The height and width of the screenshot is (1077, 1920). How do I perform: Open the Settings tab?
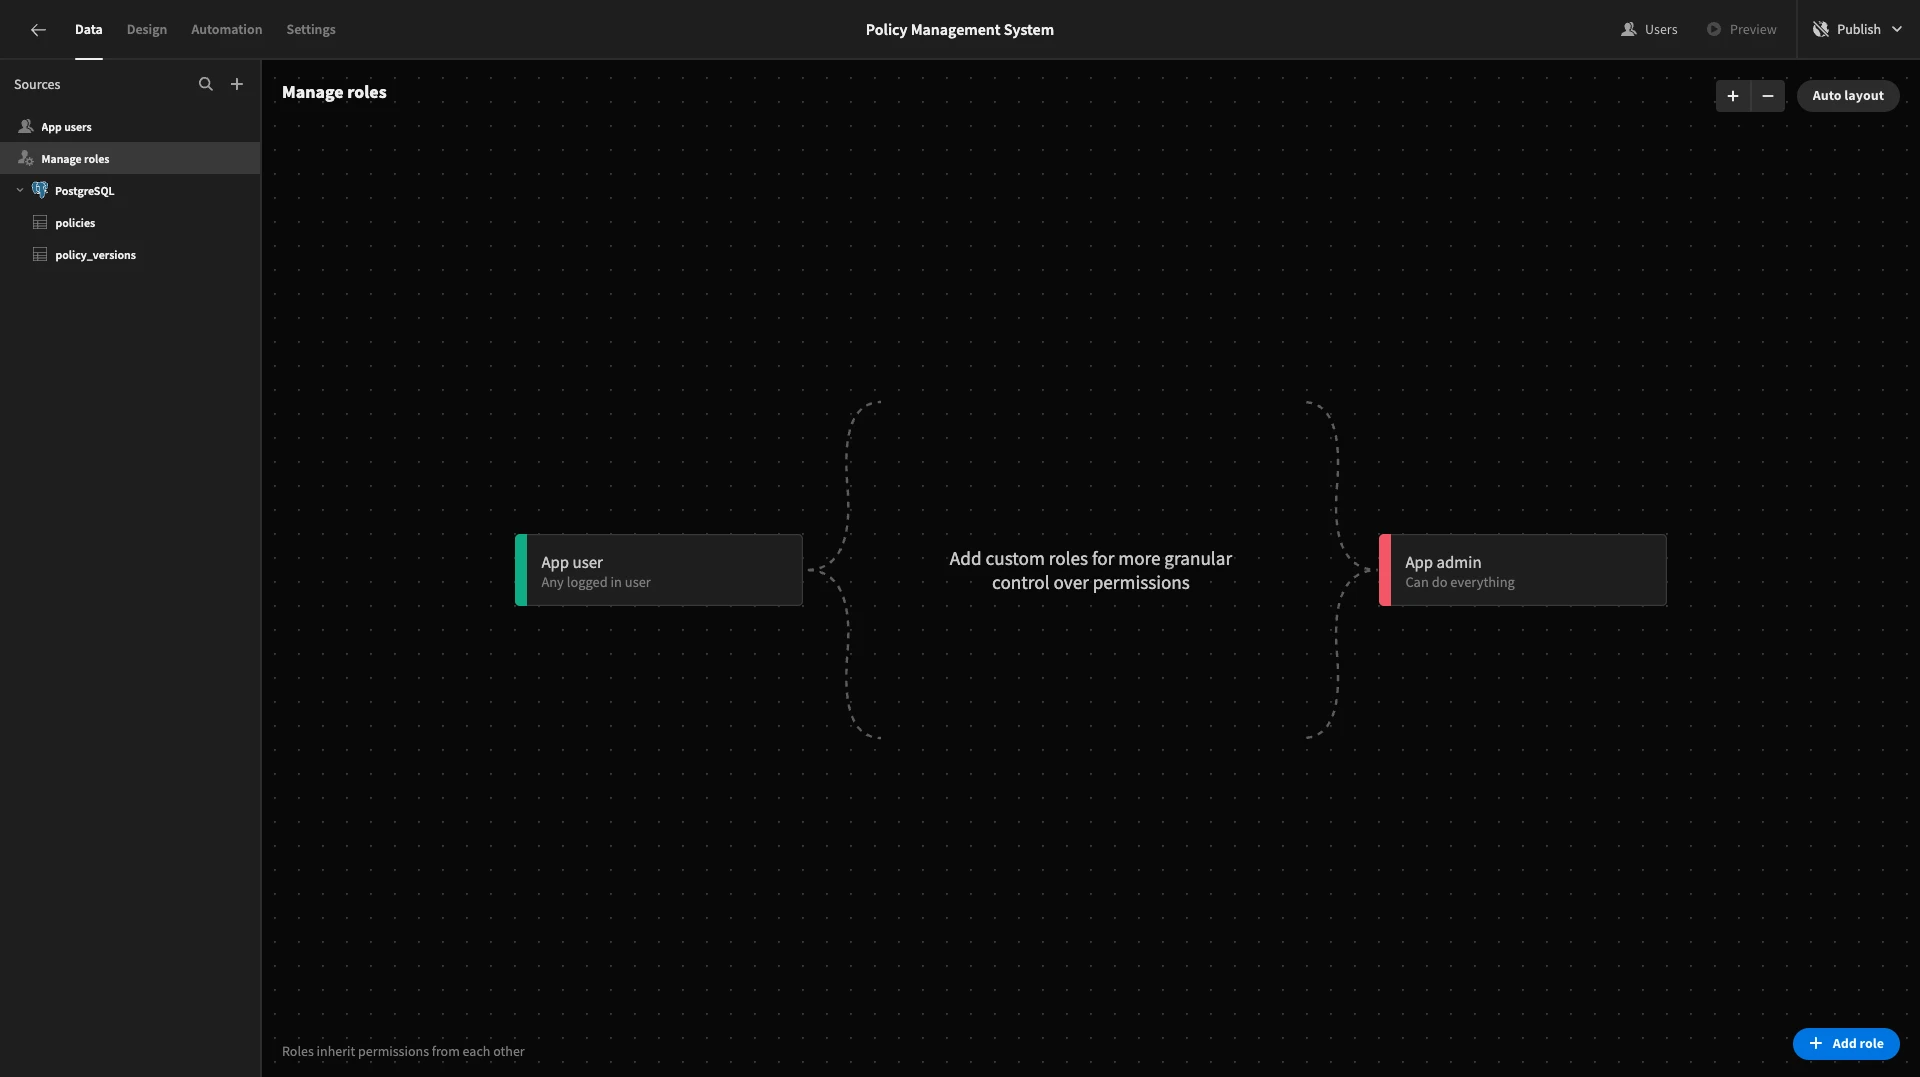coord(311,30)
